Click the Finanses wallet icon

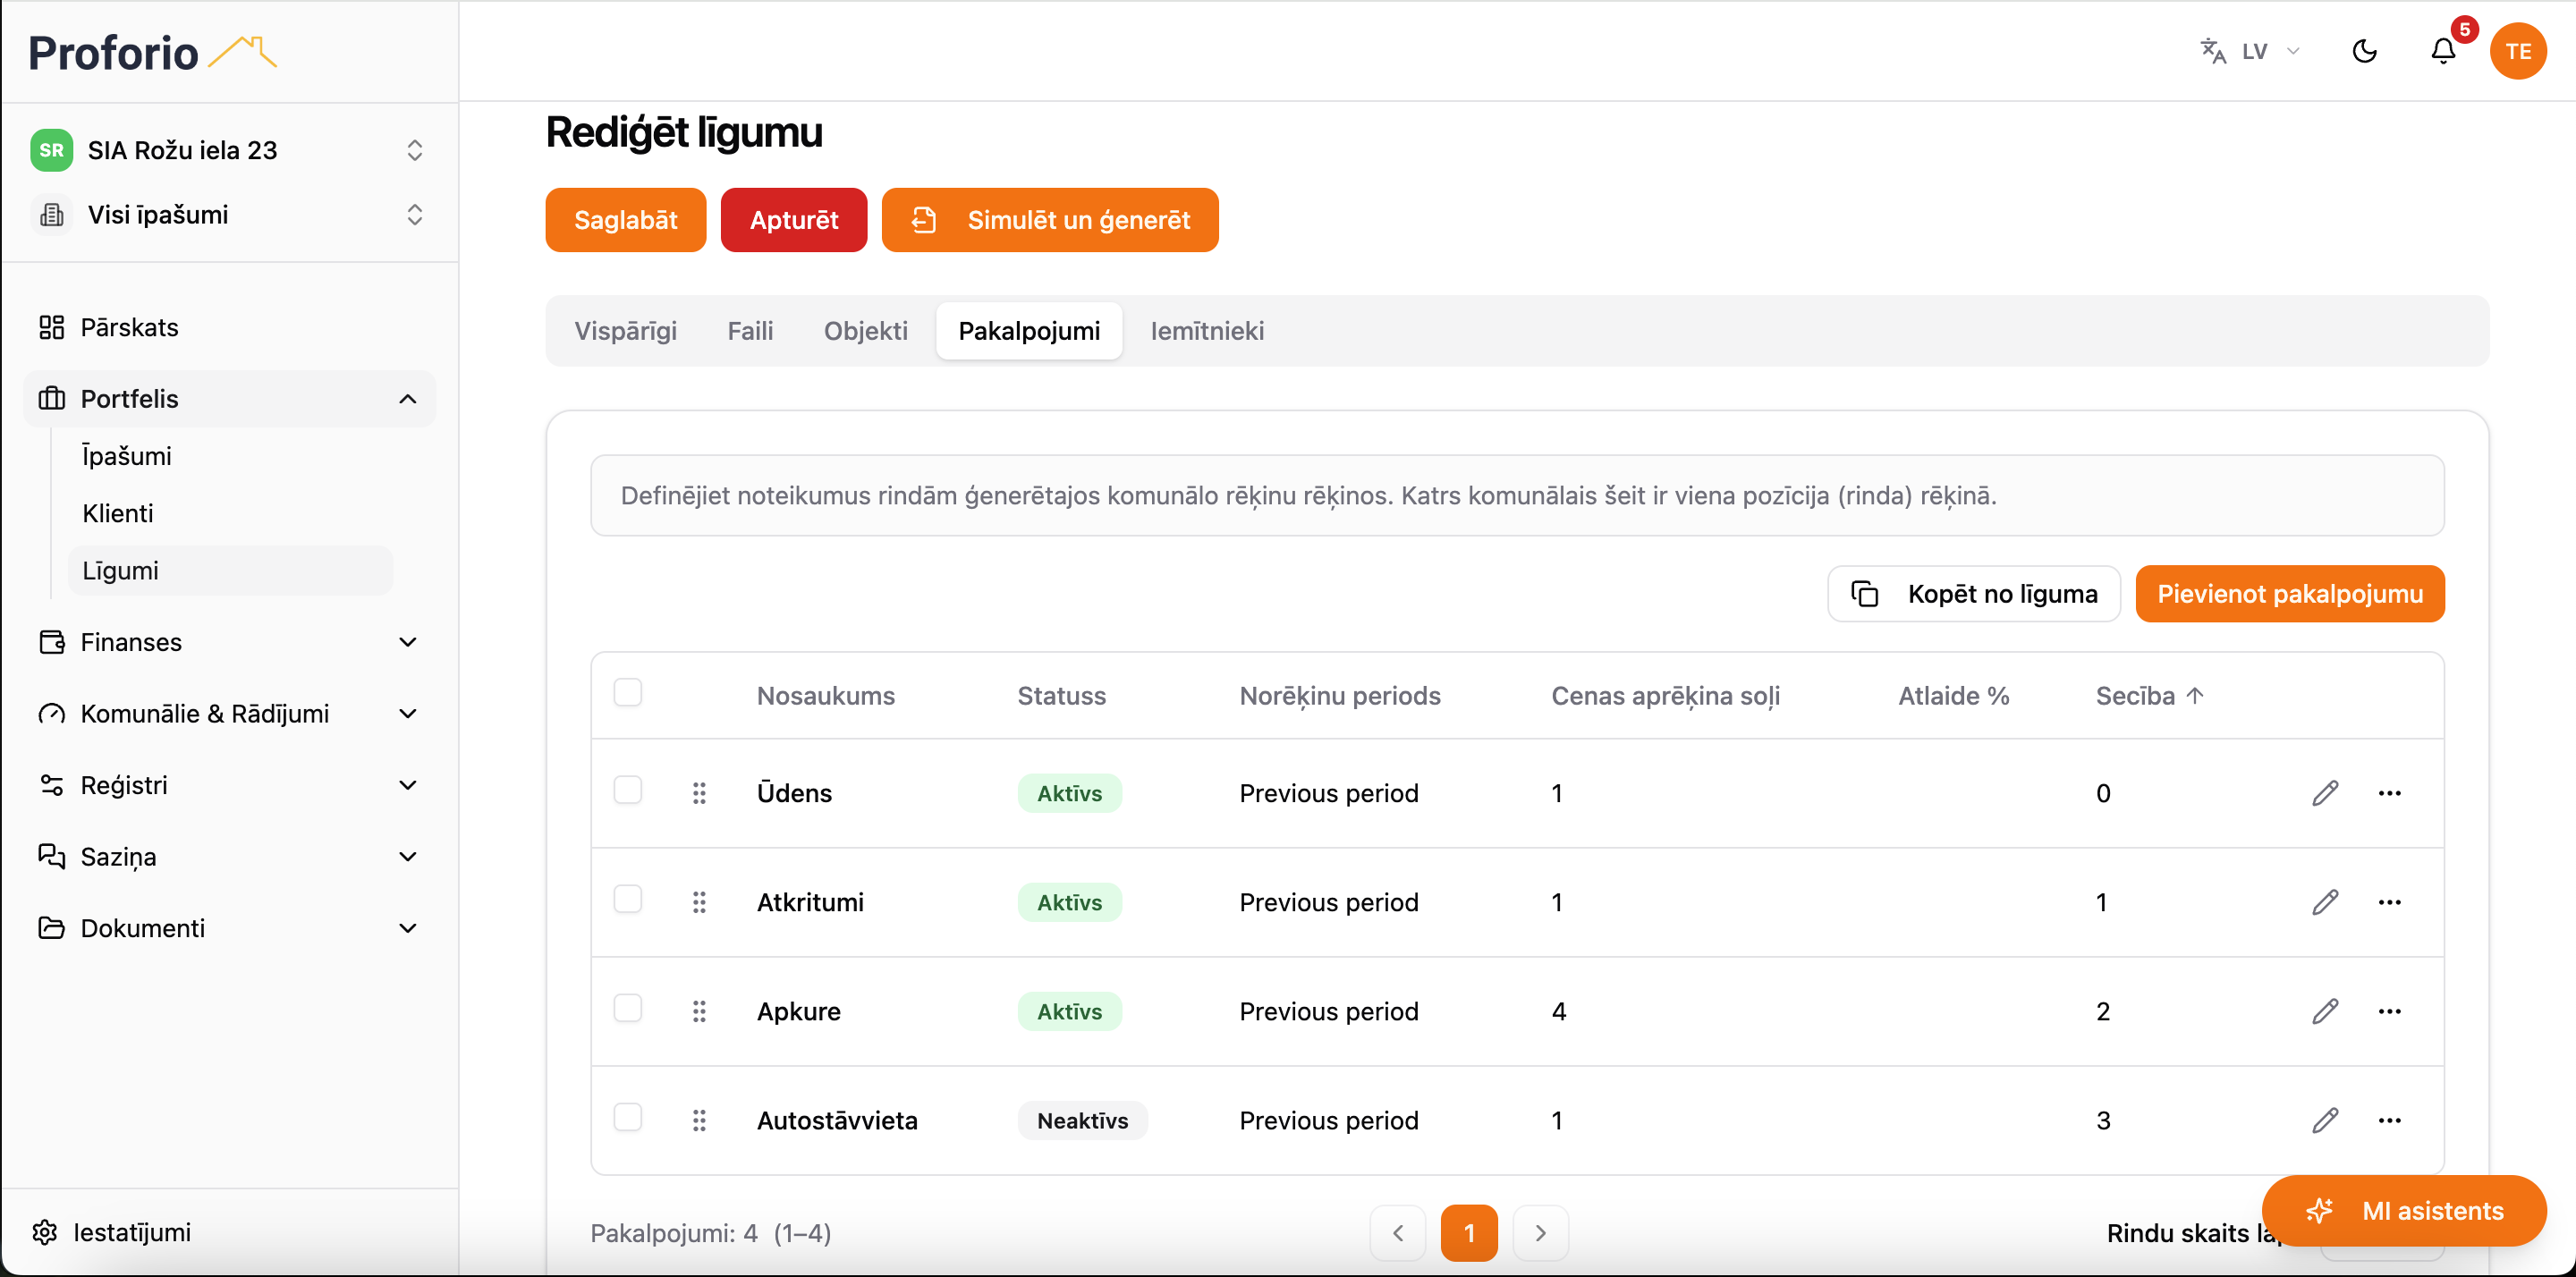click(51, 642)
